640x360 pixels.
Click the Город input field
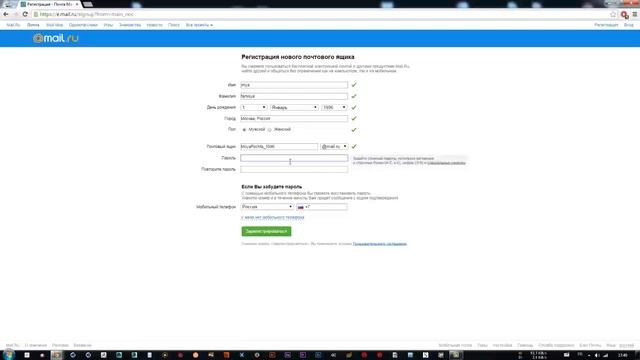294,119
